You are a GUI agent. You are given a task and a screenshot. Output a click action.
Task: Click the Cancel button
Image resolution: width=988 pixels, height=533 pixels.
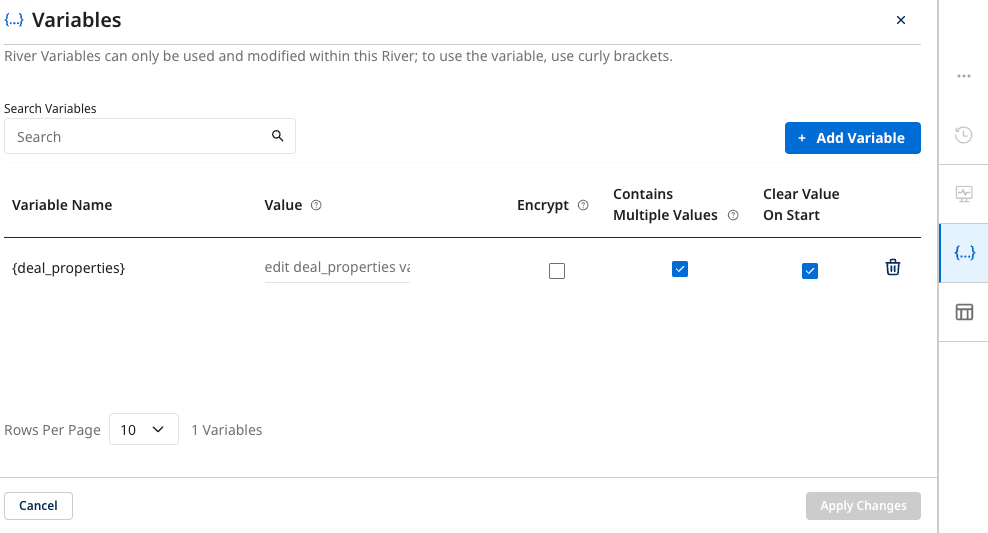pyautogui.click(x=38, y=506)
